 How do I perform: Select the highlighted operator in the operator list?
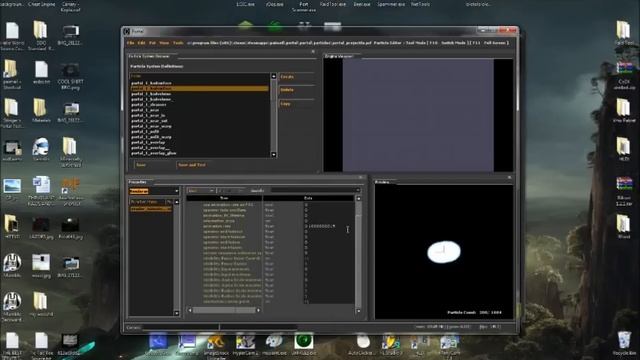click(151, 209)
